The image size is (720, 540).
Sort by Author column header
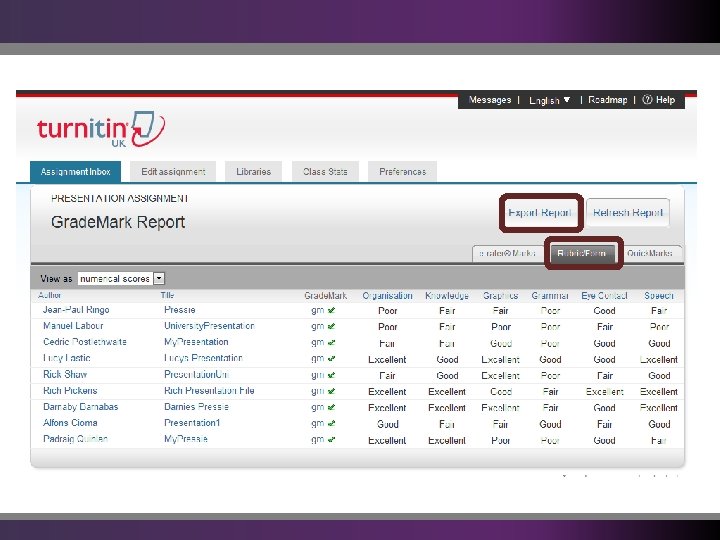point(50,295)
